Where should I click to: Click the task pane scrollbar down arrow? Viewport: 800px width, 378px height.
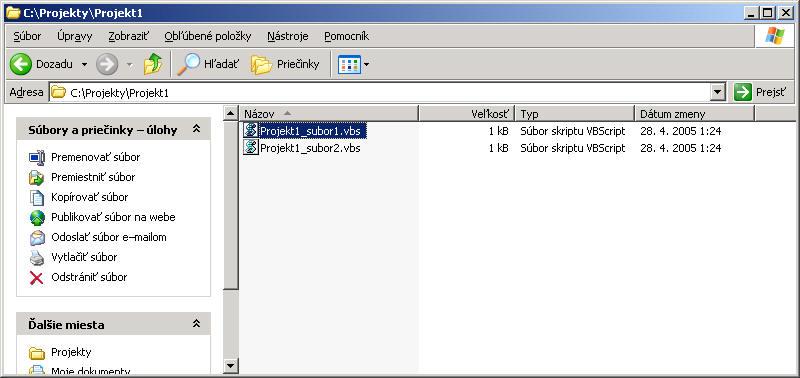[x=231, y=365]
